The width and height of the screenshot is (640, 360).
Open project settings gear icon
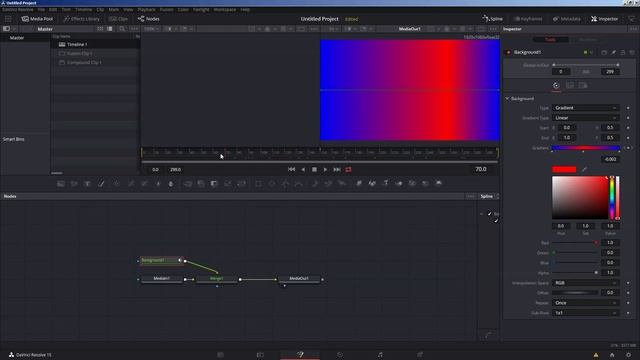pos(629,355)
